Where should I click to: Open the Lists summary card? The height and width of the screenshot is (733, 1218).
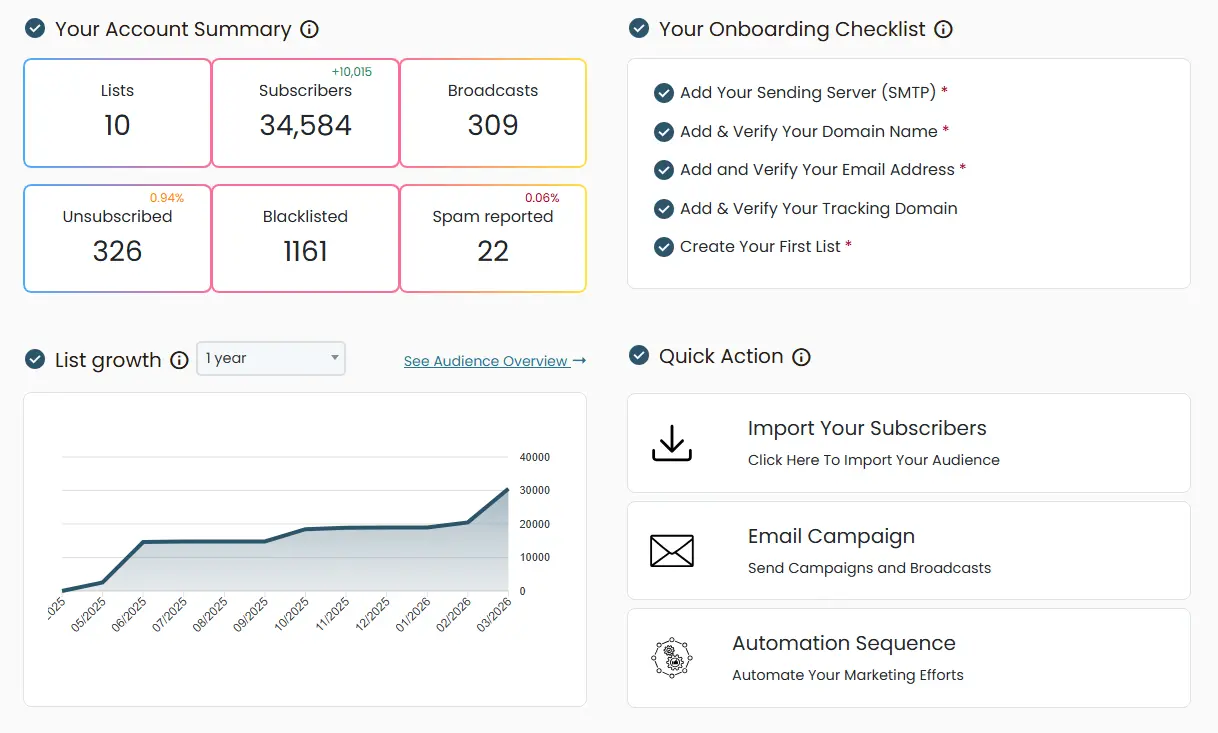(x=117, y=113)
